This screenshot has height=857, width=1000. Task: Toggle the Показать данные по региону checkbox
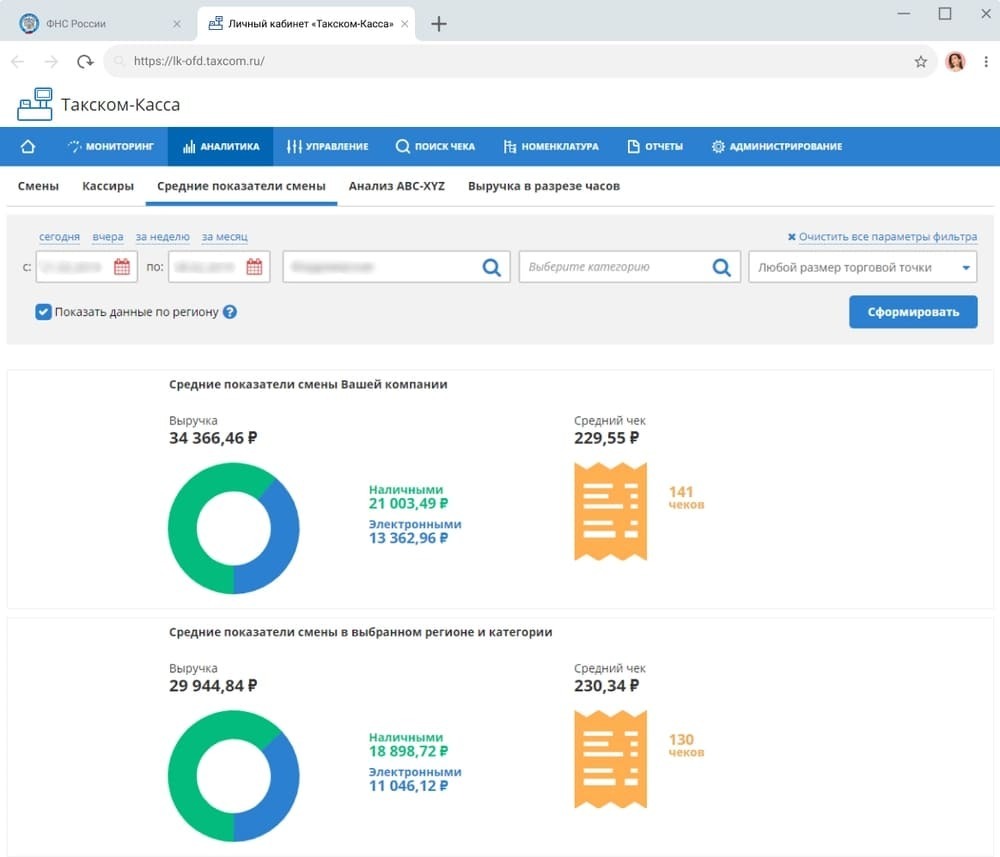pos(43,312)
